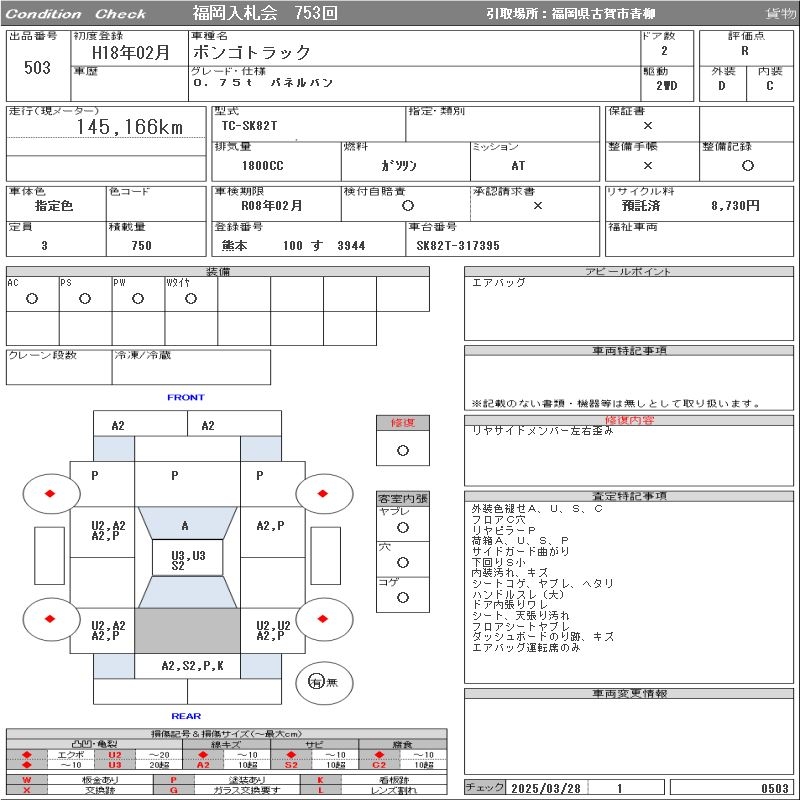800x800 pixels.
Task: Click the body color 指定色
Action: click(54, 206)
